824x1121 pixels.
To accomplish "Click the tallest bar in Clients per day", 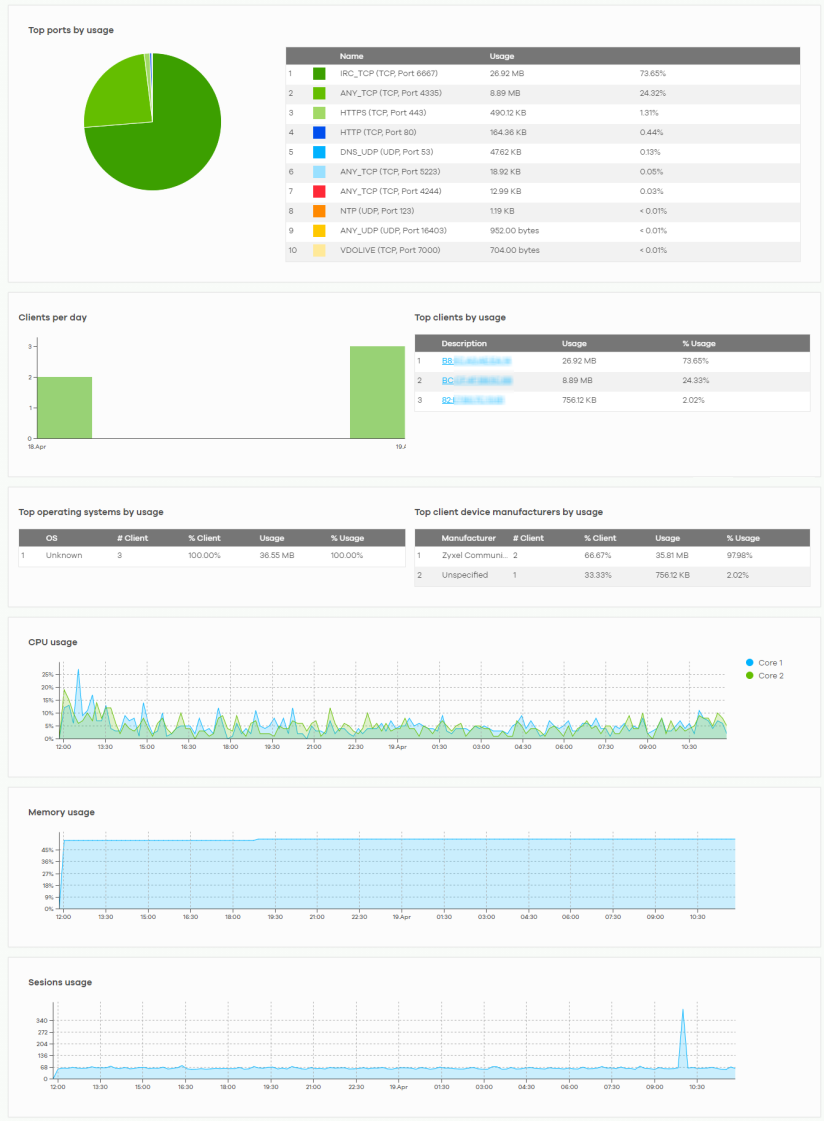I will [x=377, y=392].
